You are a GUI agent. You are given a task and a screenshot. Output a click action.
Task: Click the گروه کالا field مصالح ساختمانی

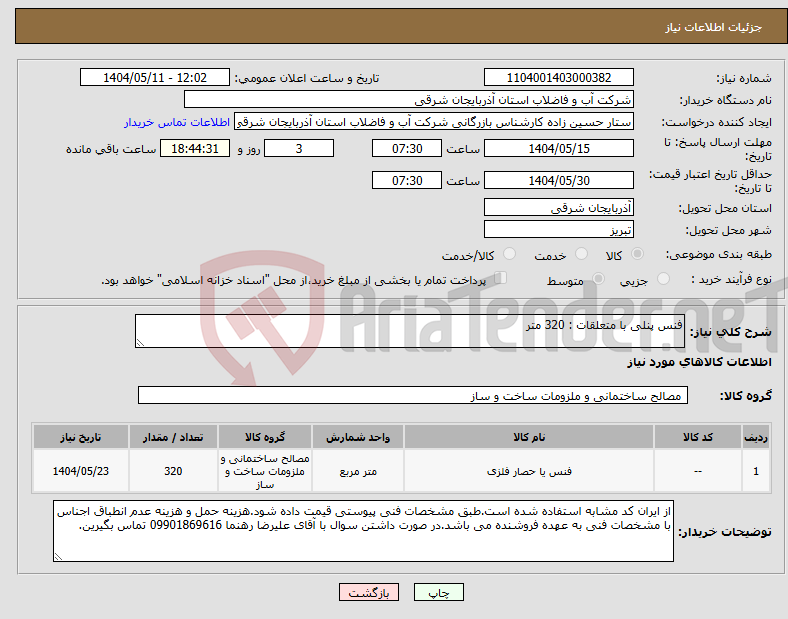(413, 395)
